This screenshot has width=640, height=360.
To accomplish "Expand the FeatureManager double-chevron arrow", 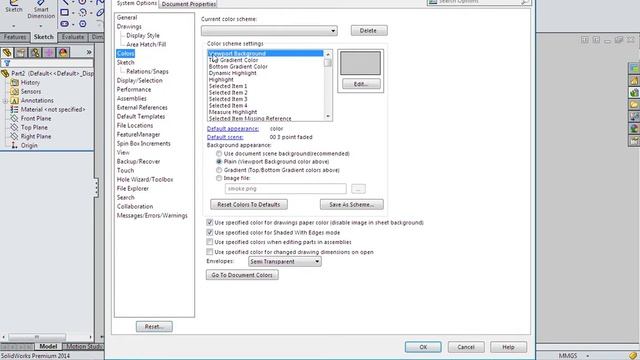I will 89,52.
